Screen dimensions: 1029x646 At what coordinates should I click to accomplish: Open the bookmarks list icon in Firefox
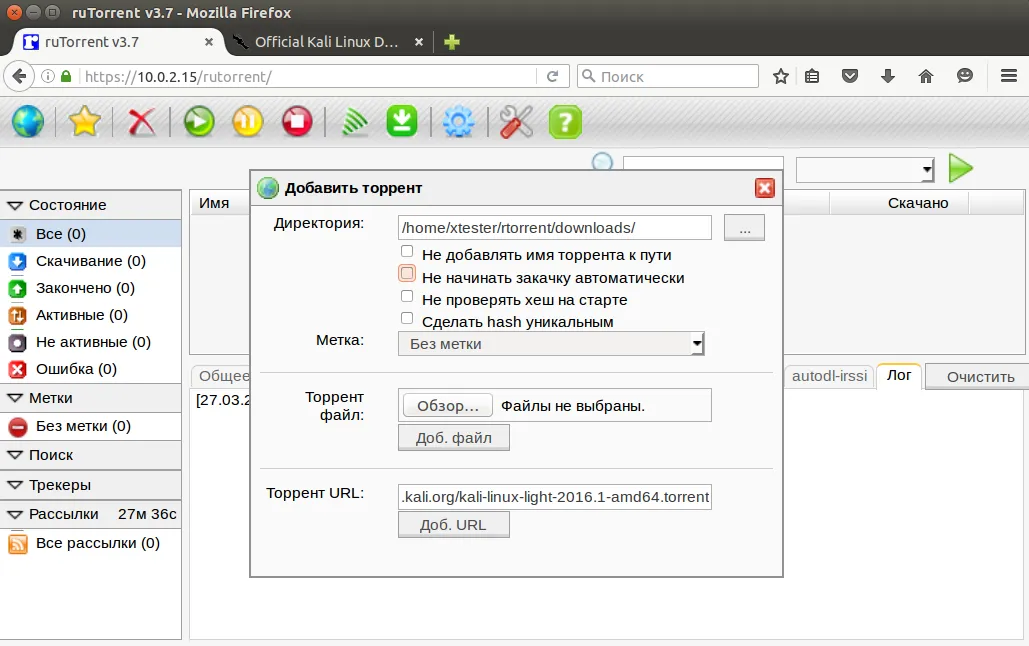pos(812,77)
